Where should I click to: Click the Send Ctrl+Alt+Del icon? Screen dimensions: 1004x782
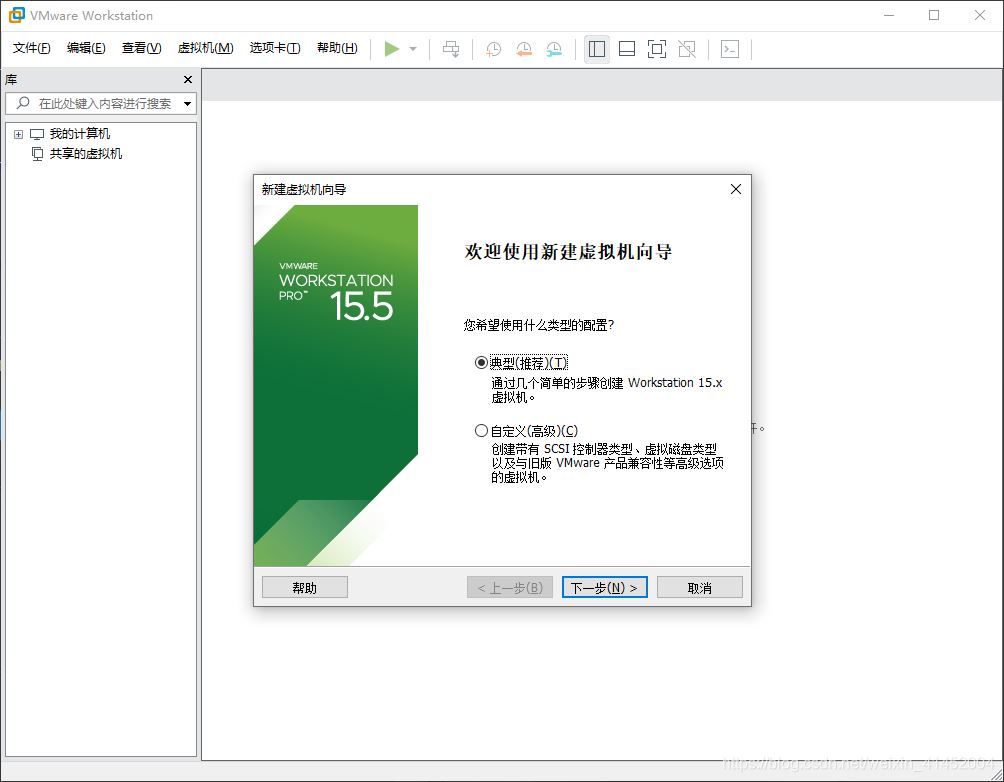pos(450,48)
